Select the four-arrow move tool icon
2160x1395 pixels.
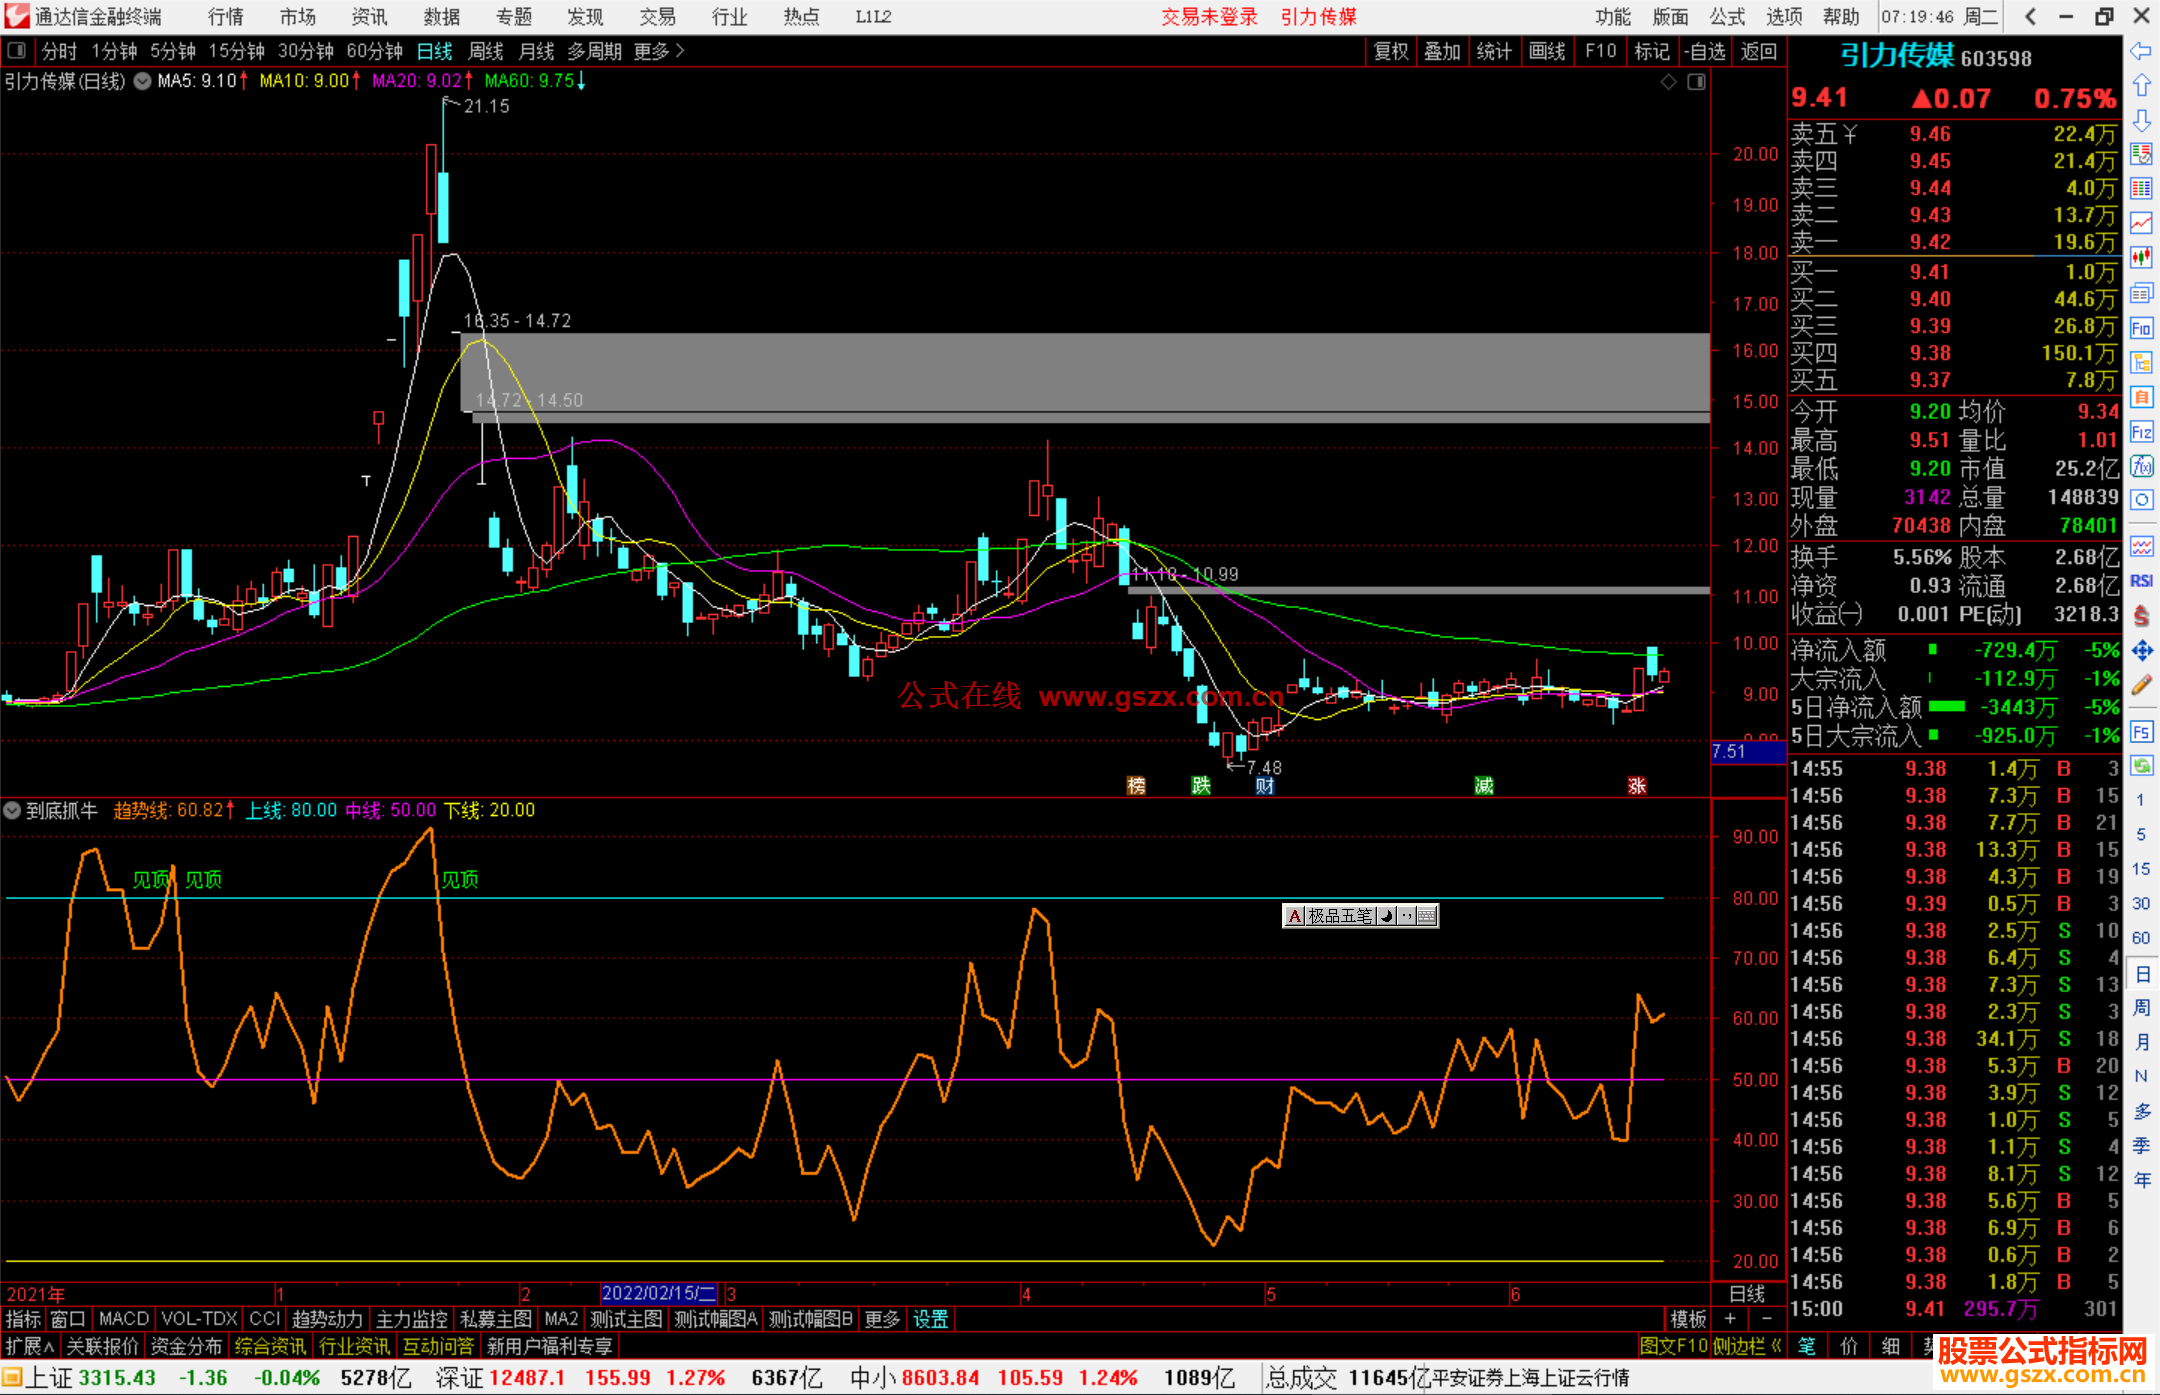[2141, 650]
